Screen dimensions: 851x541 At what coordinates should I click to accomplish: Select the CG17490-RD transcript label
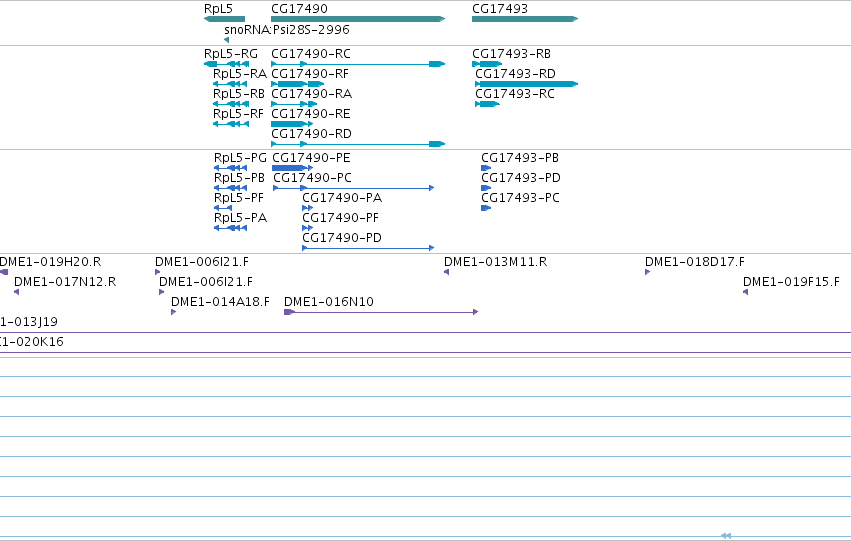[312, 134]
